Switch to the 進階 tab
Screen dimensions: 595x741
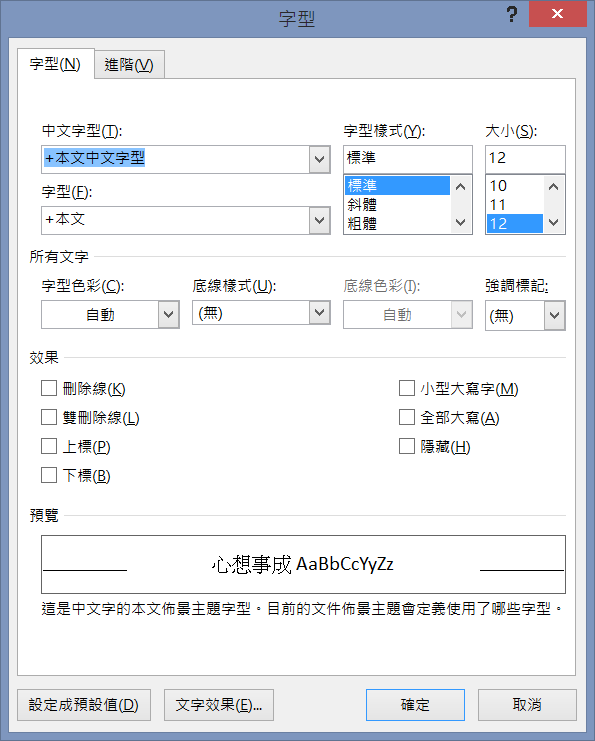click(129, 65)
